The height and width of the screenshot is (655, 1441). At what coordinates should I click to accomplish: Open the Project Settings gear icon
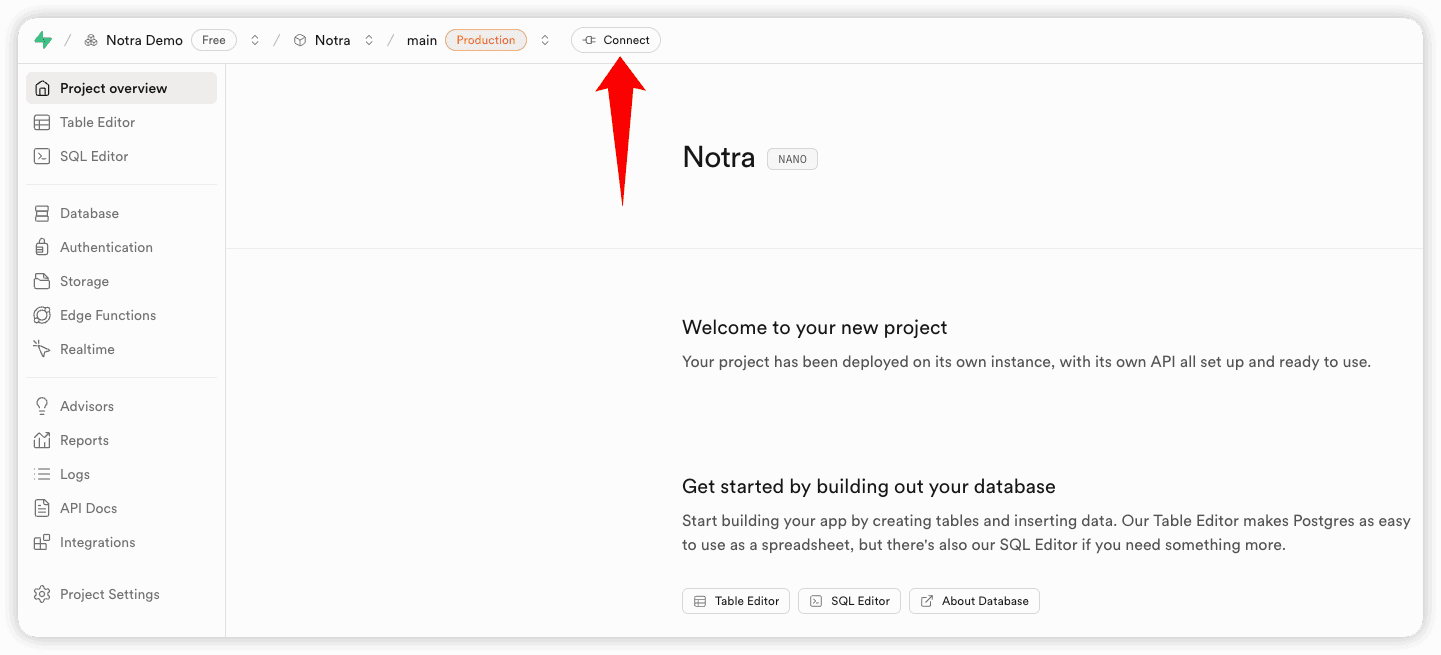42,595
